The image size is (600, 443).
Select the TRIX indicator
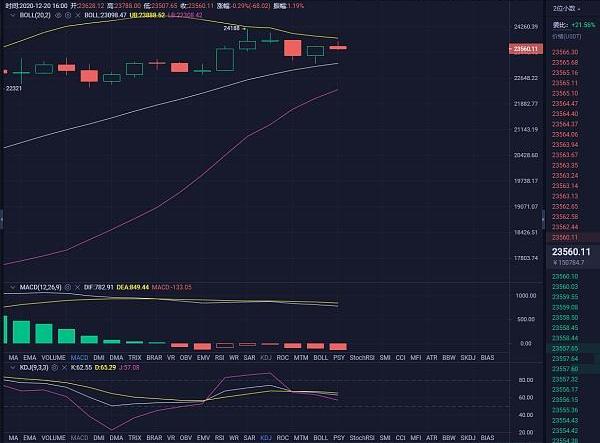coord(135,356)
